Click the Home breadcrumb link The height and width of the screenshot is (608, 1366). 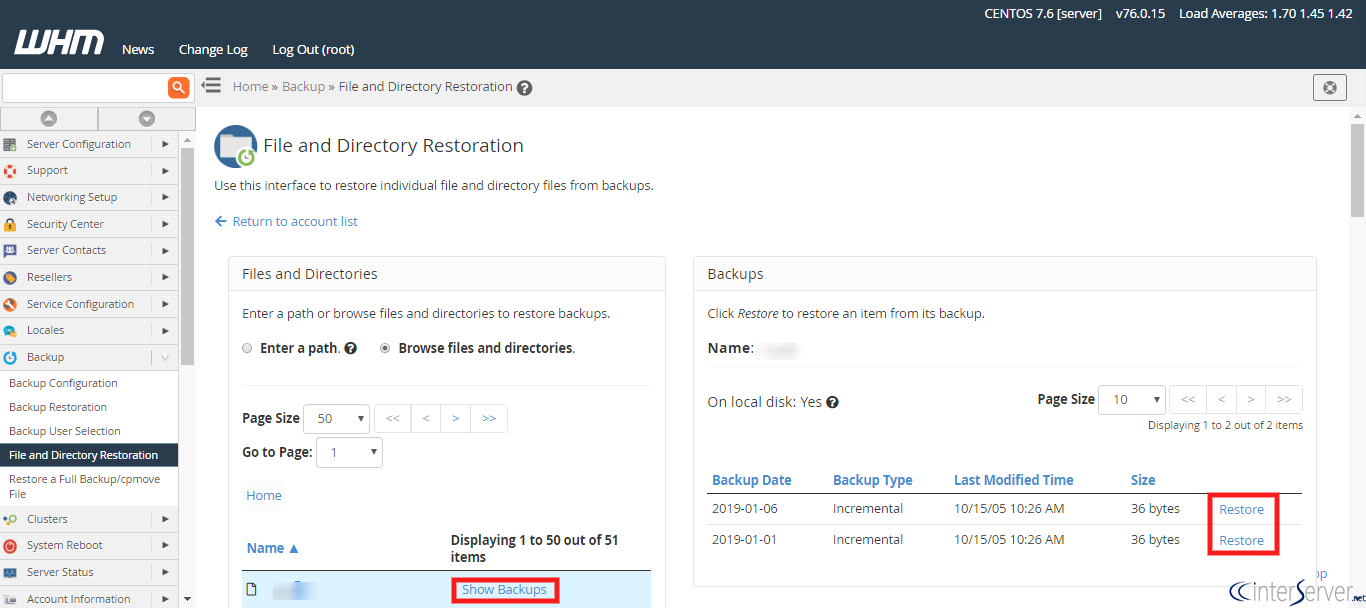(x=250, y=87)
